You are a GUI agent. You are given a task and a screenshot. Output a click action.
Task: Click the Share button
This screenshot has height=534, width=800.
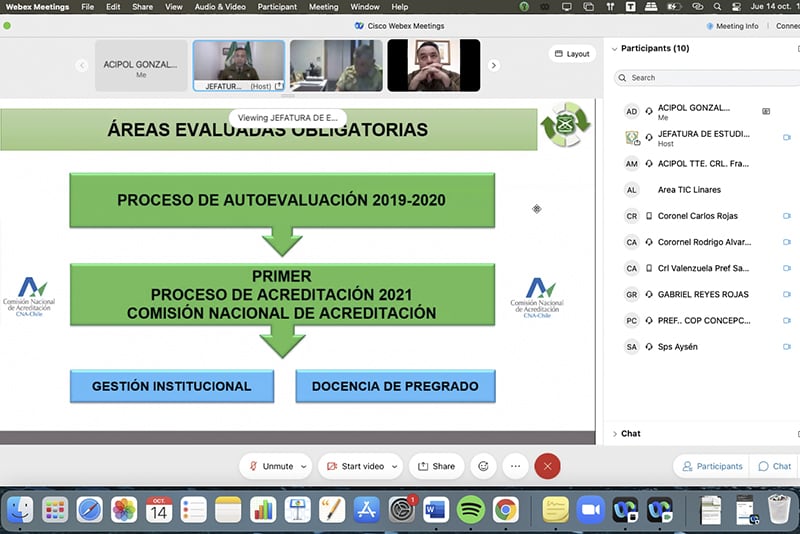436,466
